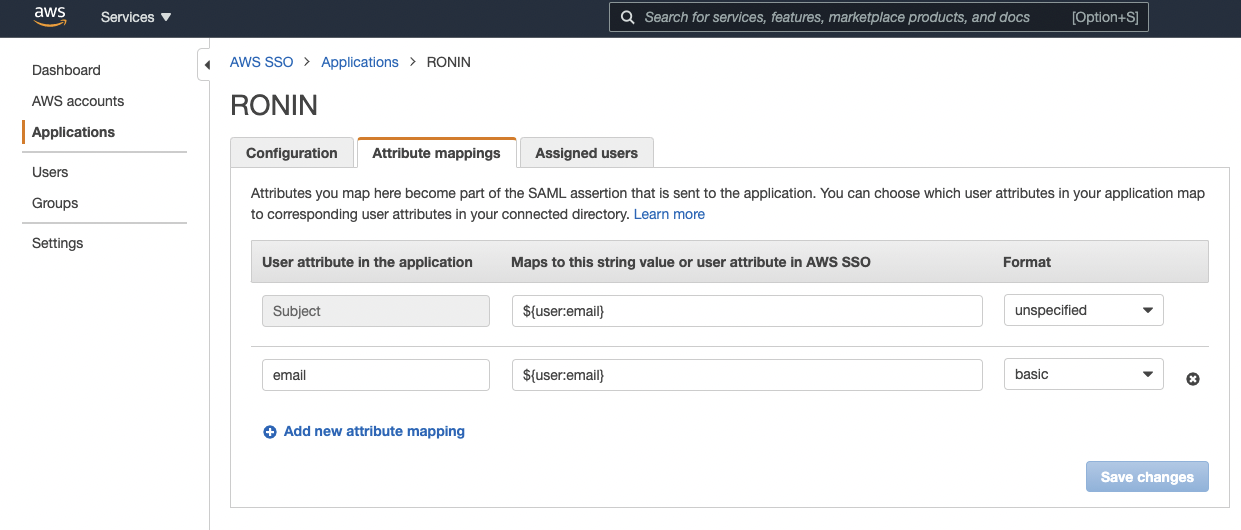The height and width of the screenshot is (530, 1241).
Task: Remove the email attribute mapping row
Action: [1192, 379]
